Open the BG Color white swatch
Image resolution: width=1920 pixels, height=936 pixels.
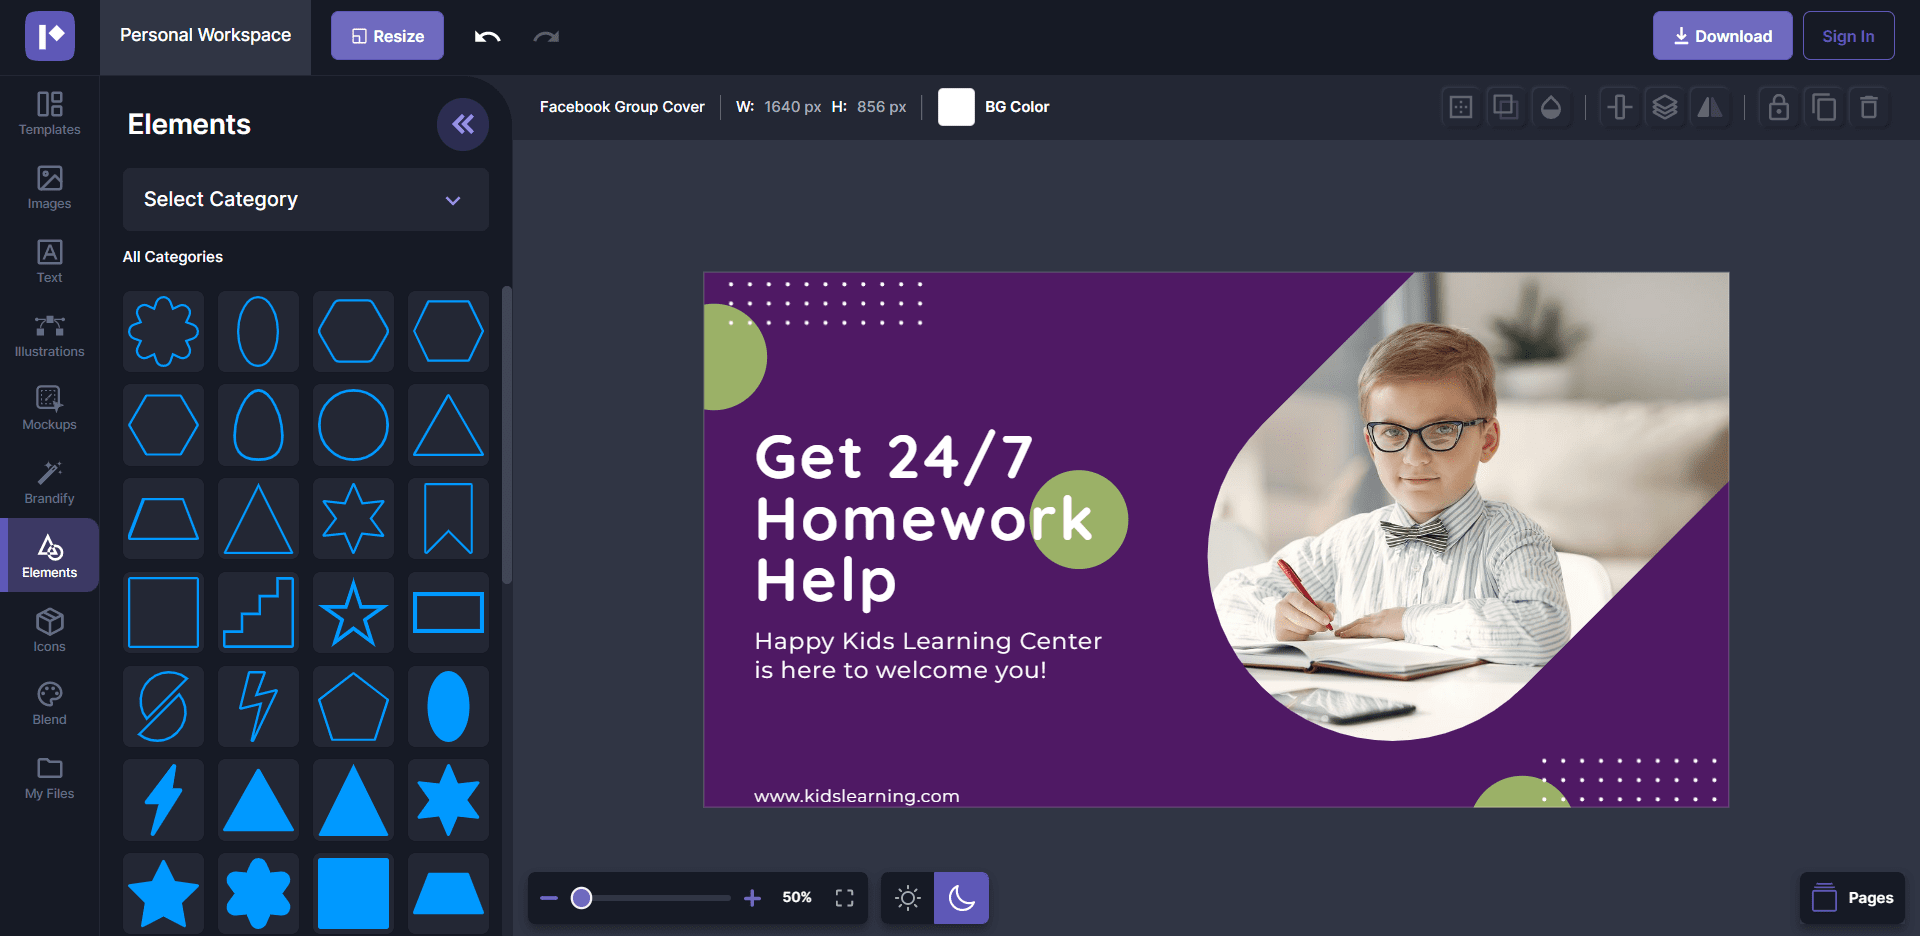pos(955,107)
